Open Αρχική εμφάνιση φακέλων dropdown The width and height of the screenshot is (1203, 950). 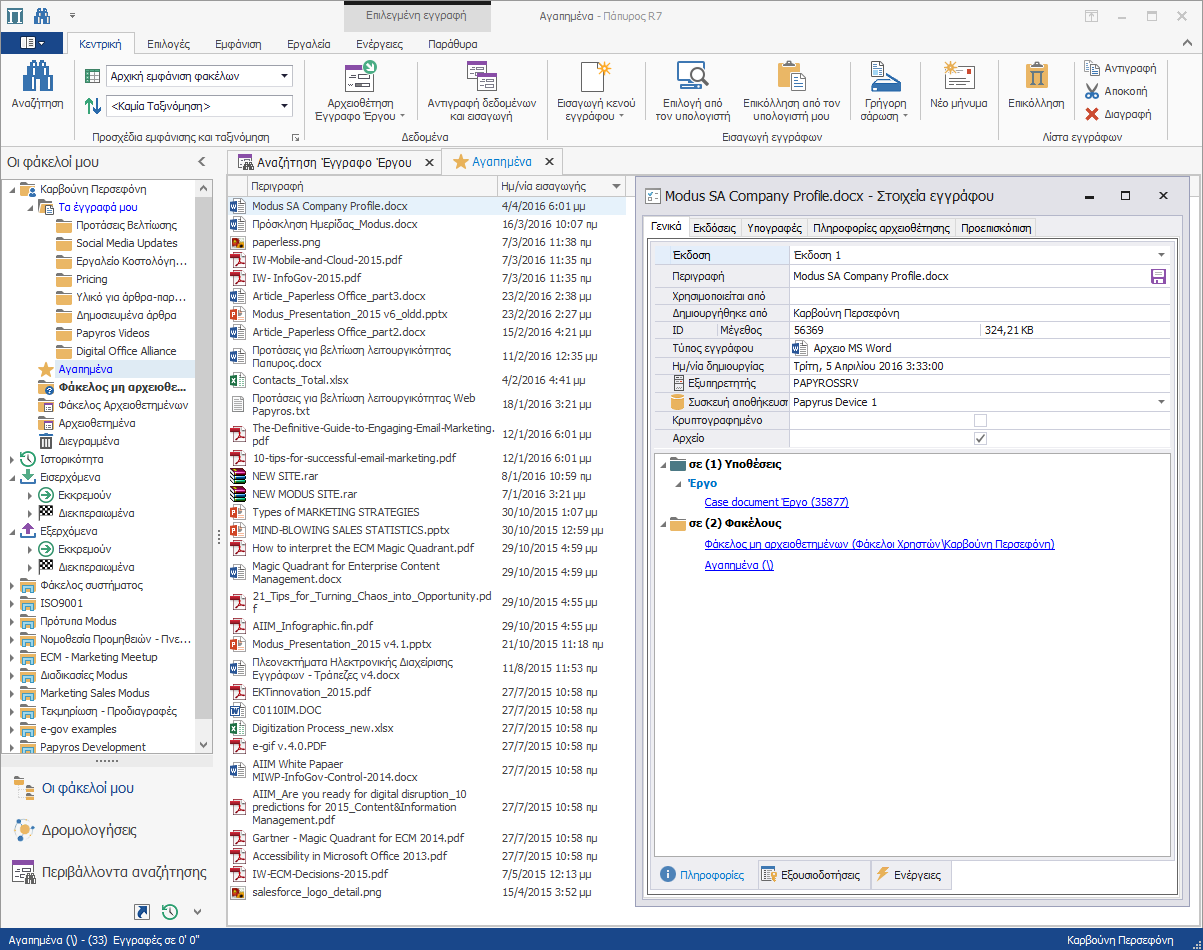coord(284,76)
